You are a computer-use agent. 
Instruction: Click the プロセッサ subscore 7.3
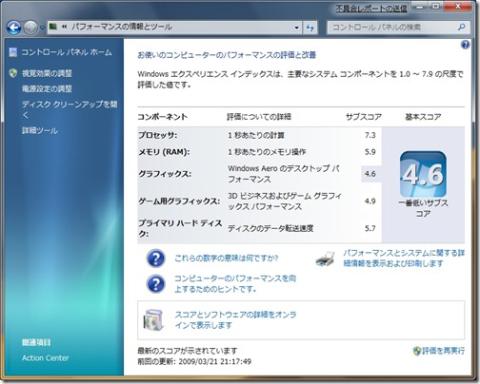pos(370,135)
